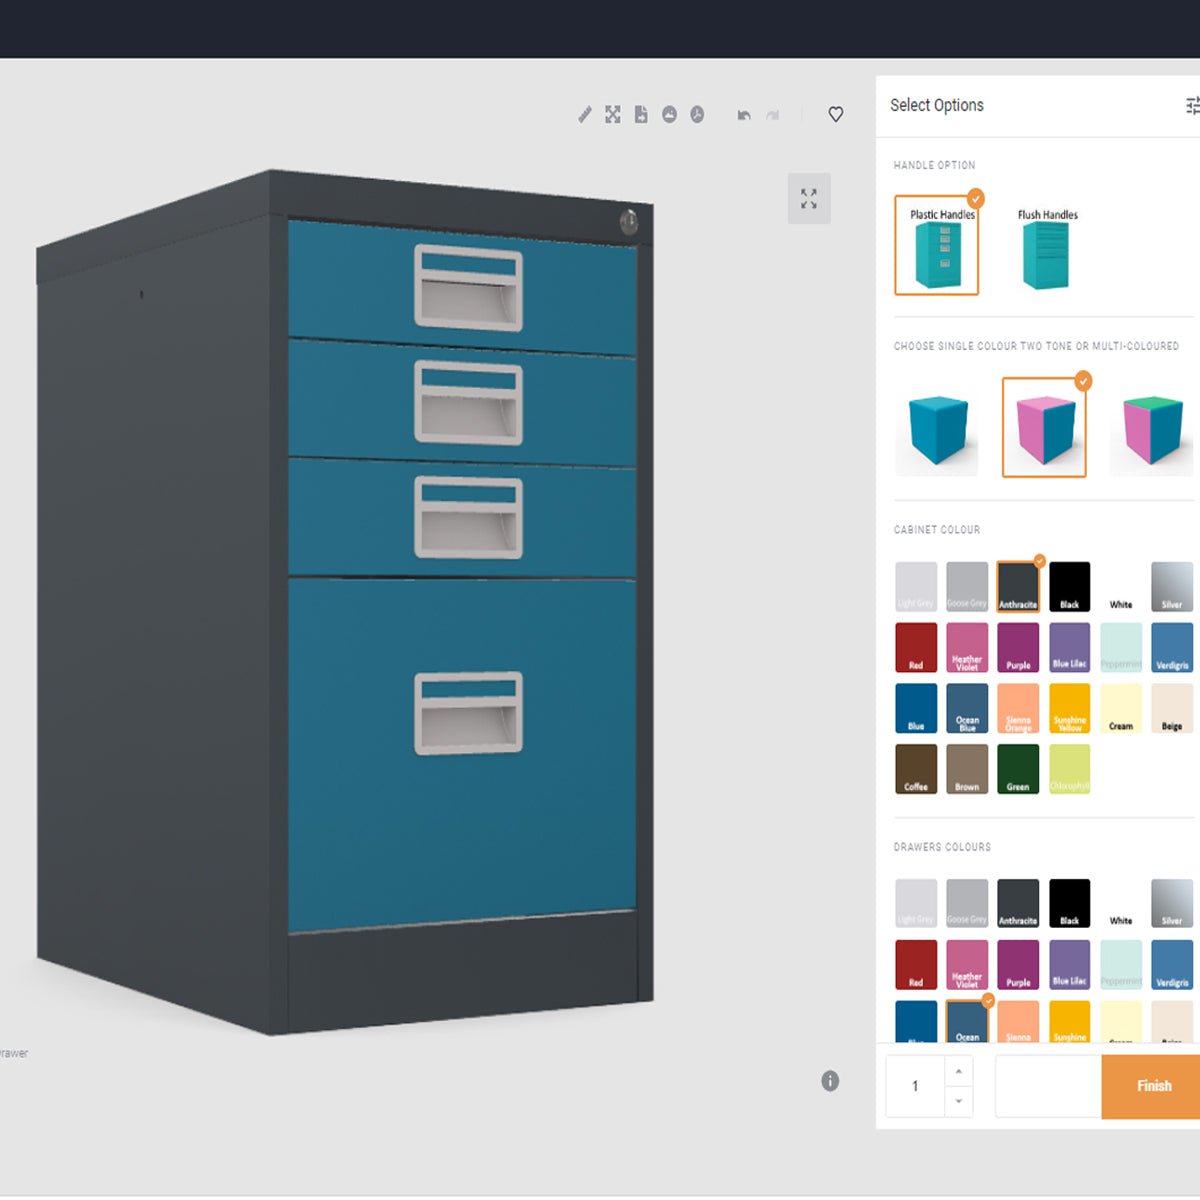Click the ruler dimensions icon
The image size is (1200, 1200).
pyautogui.click(x=585, y=115)
